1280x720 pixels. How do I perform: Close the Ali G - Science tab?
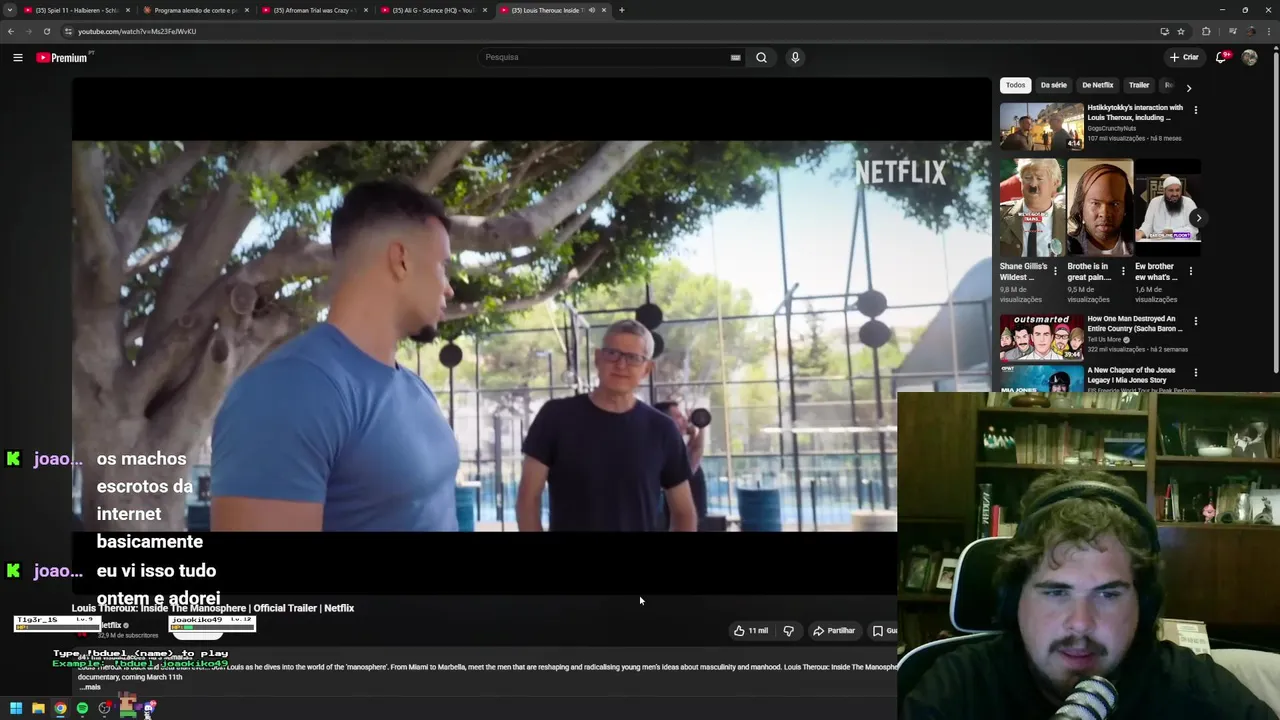coord(485,10)
